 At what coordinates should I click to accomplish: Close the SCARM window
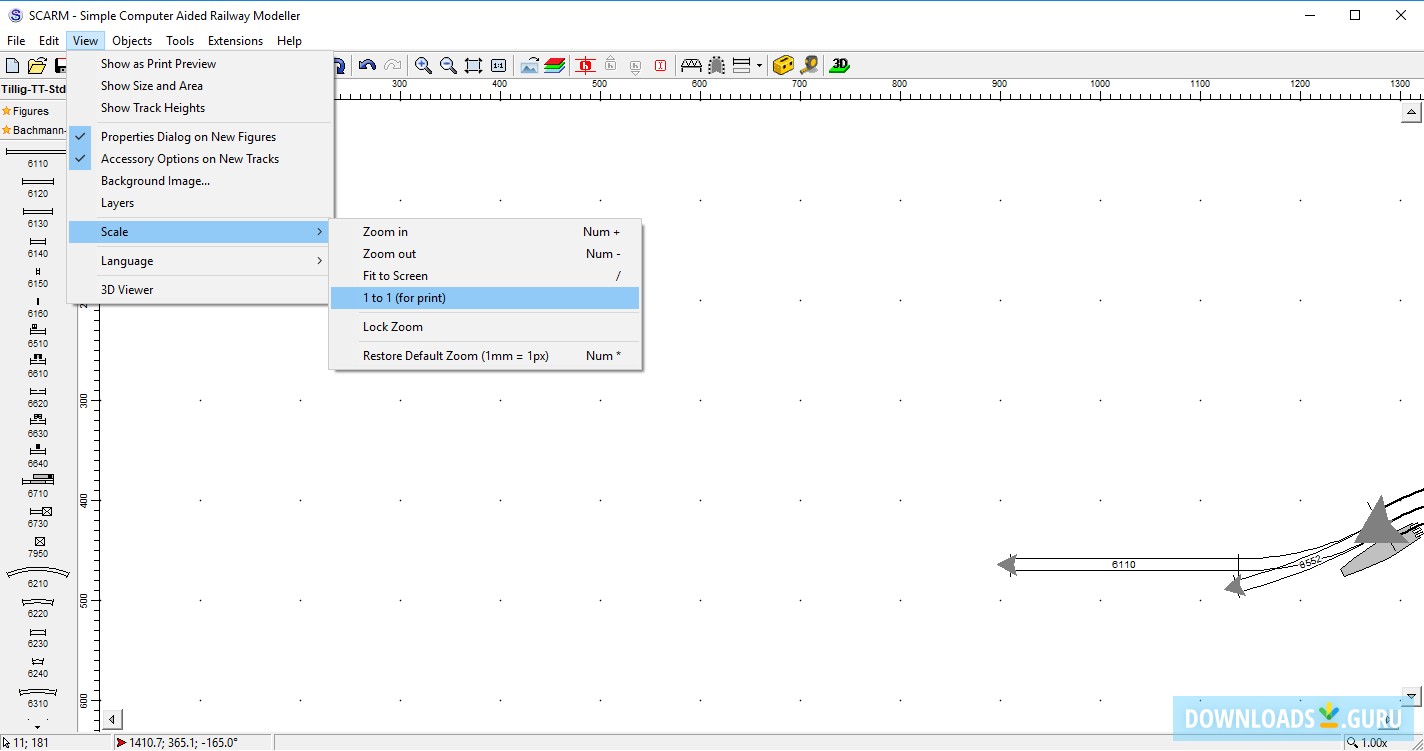tap(1400, 15)
